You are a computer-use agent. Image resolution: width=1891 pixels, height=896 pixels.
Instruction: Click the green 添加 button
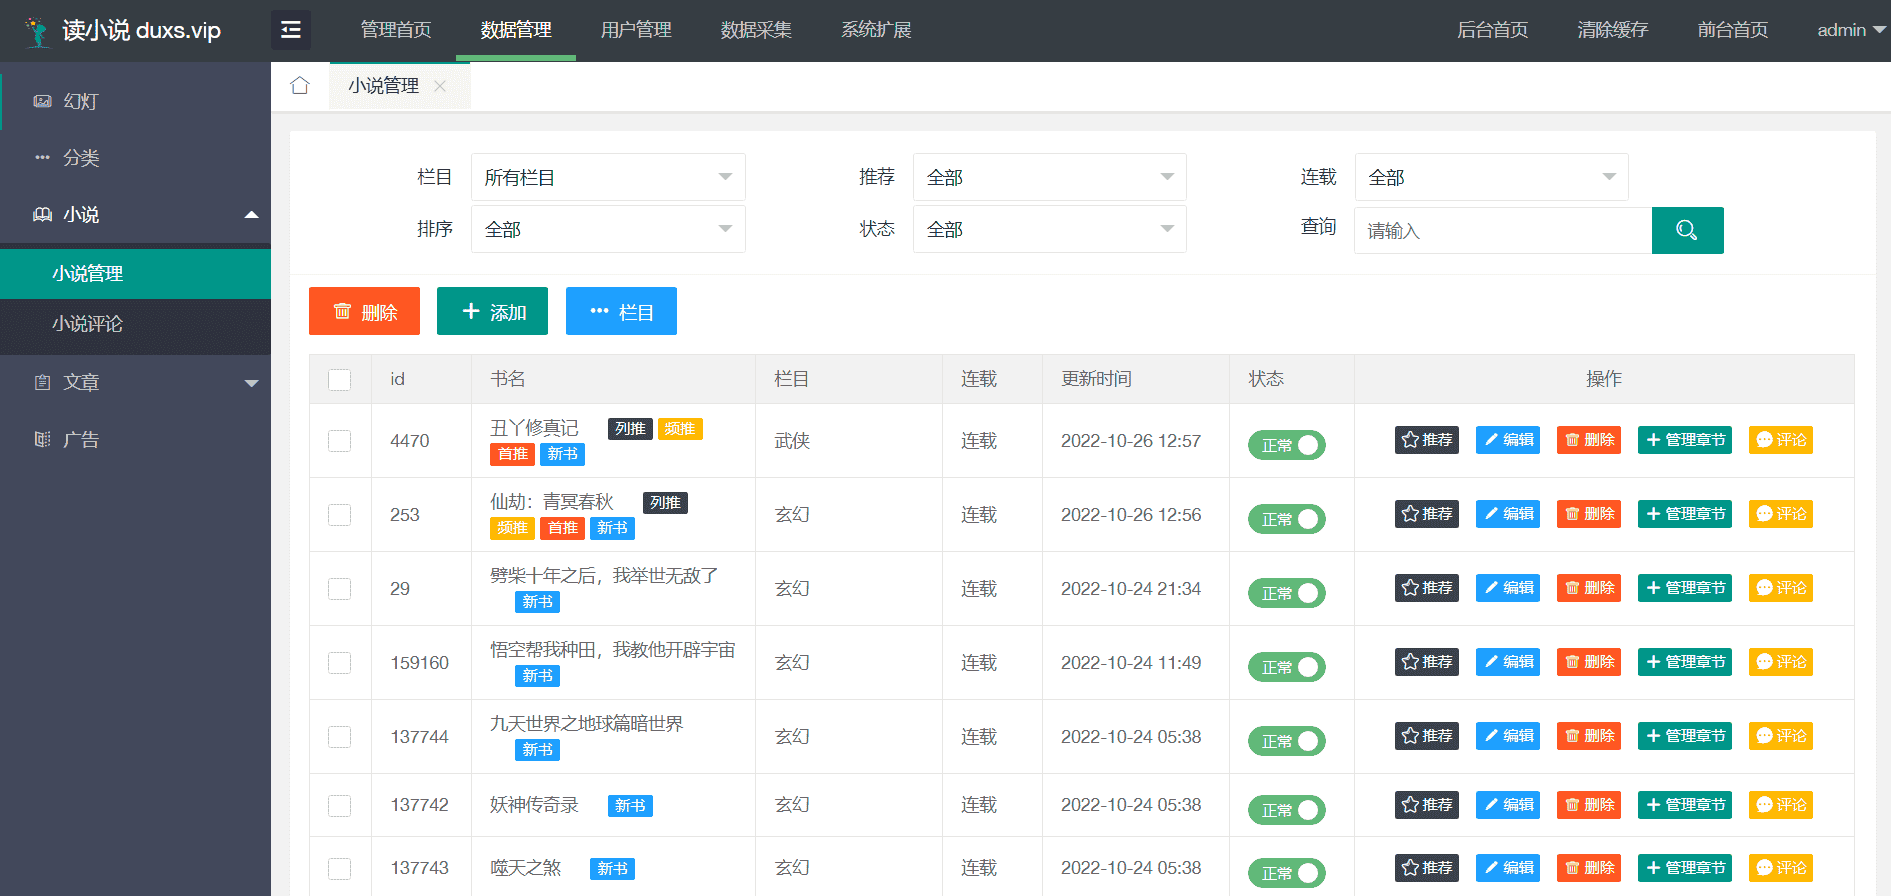pyautogui.click(x=492, y=311)
